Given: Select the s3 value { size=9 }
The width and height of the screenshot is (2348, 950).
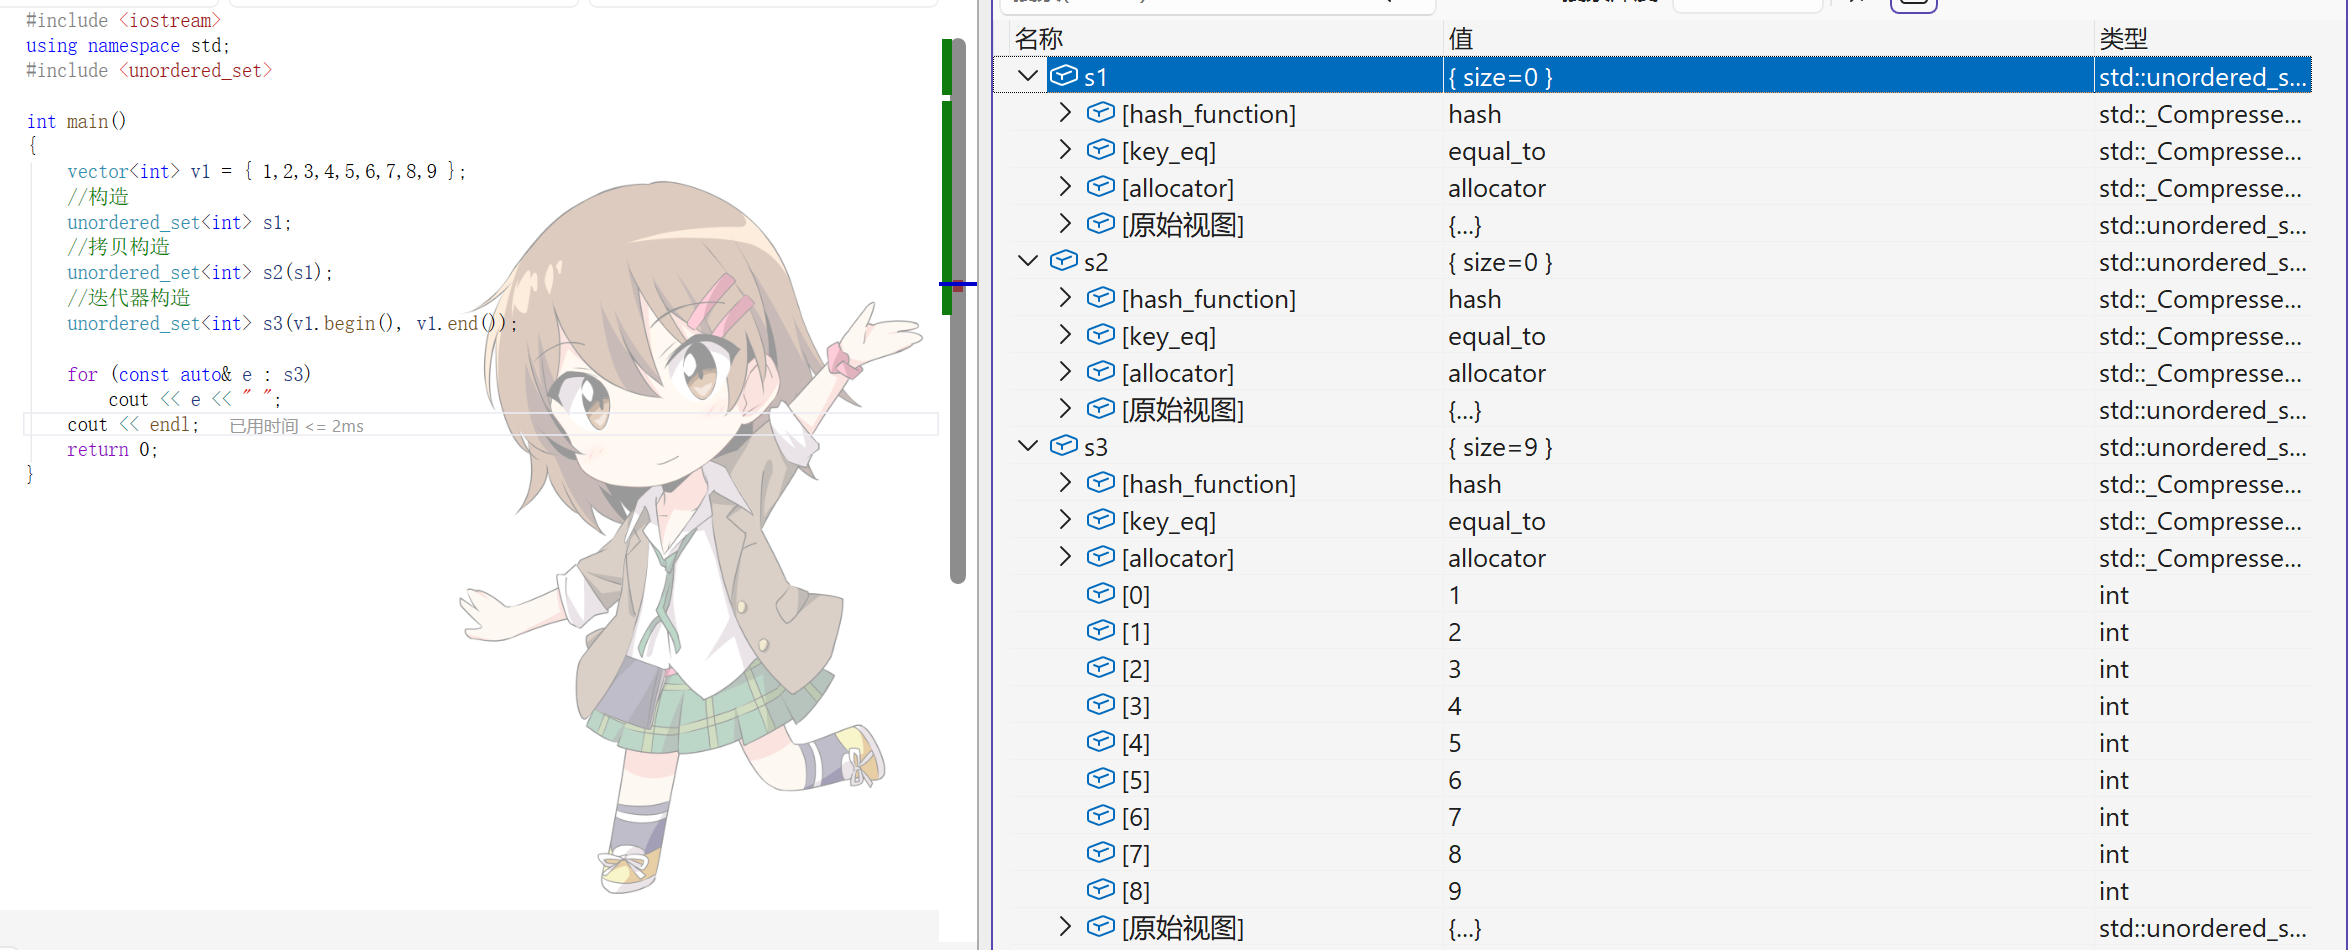Looking at the screenshot, I should (1500, 447).
